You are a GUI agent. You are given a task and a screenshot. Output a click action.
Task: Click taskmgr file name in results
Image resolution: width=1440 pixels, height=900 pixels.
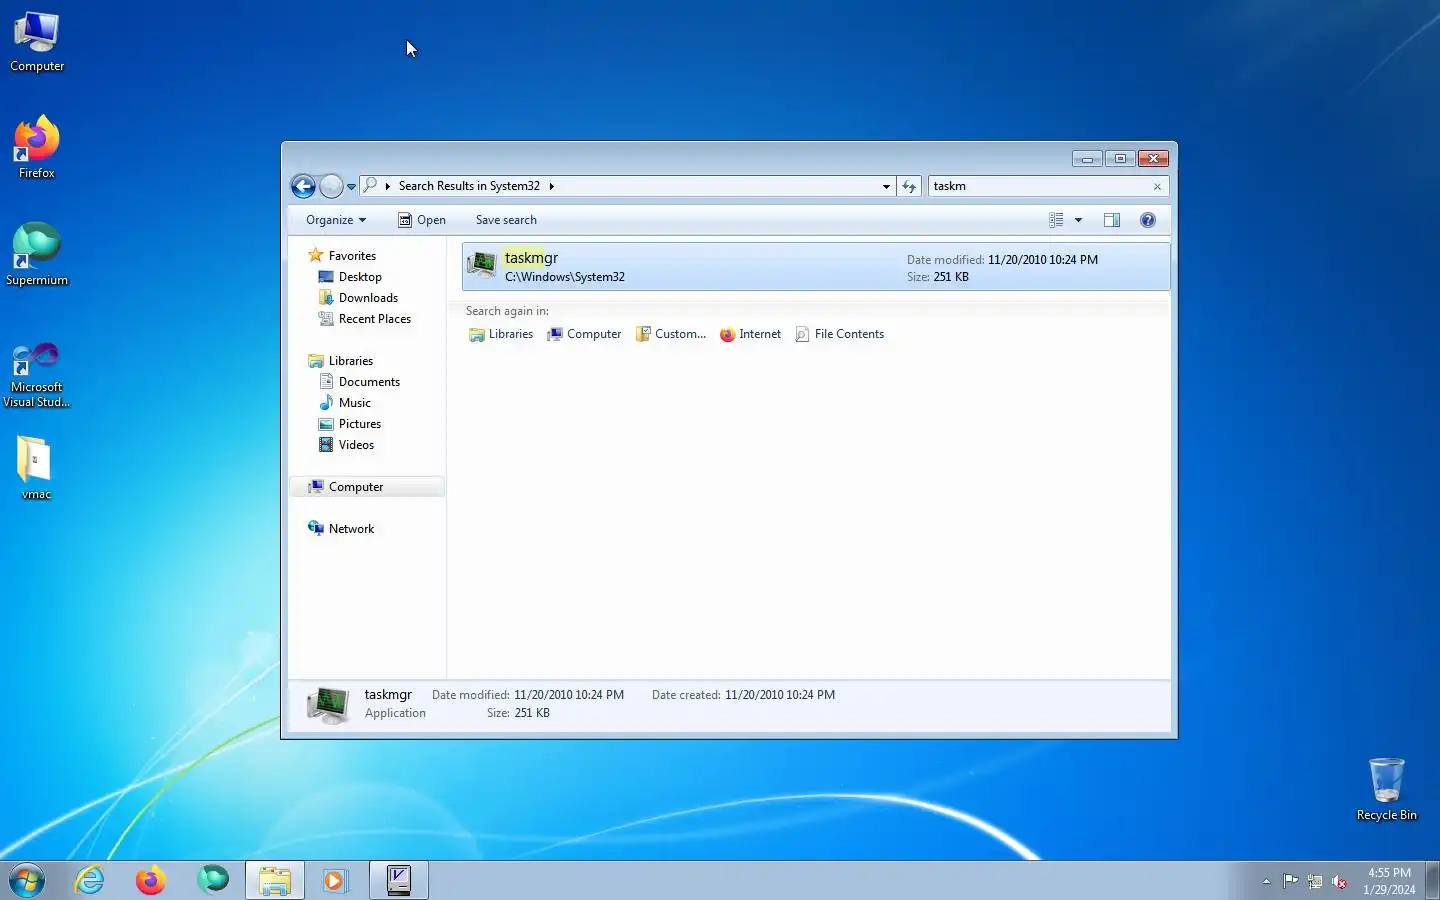click(x=531, y=258)
